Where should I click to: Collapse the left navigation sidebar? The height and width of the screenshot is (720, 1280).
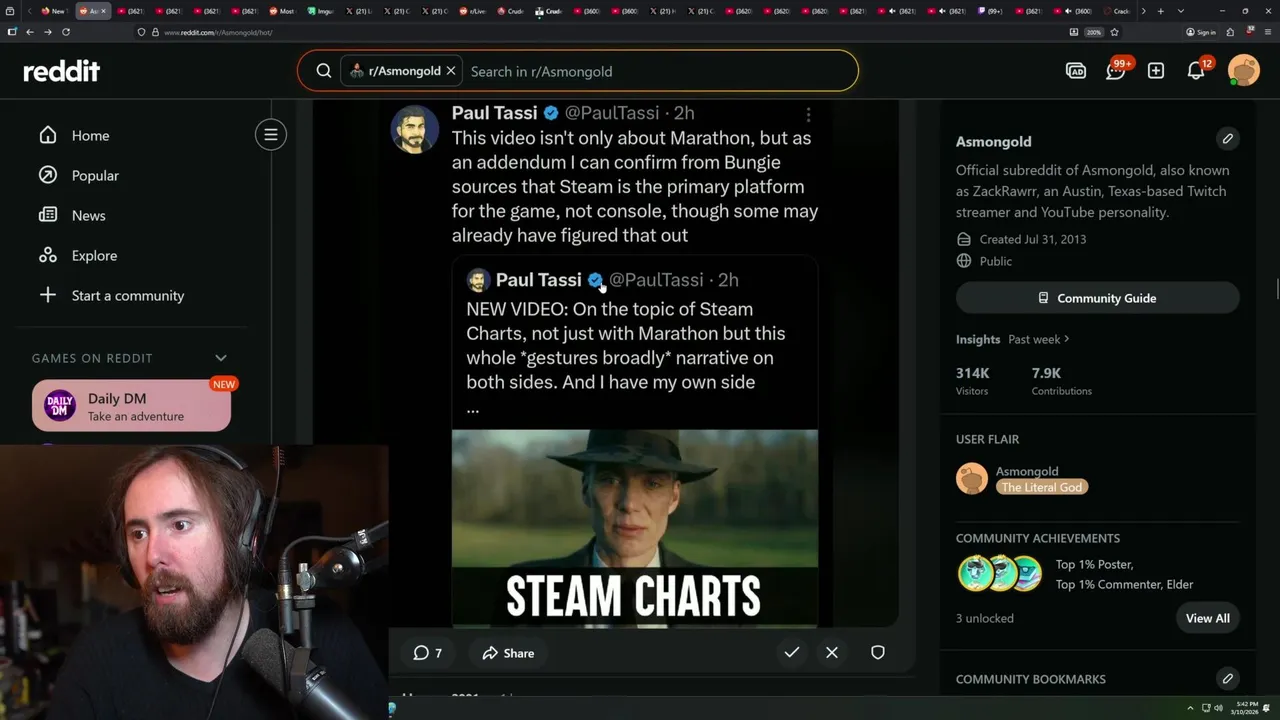pyautogui.click(x=271, y=135)
